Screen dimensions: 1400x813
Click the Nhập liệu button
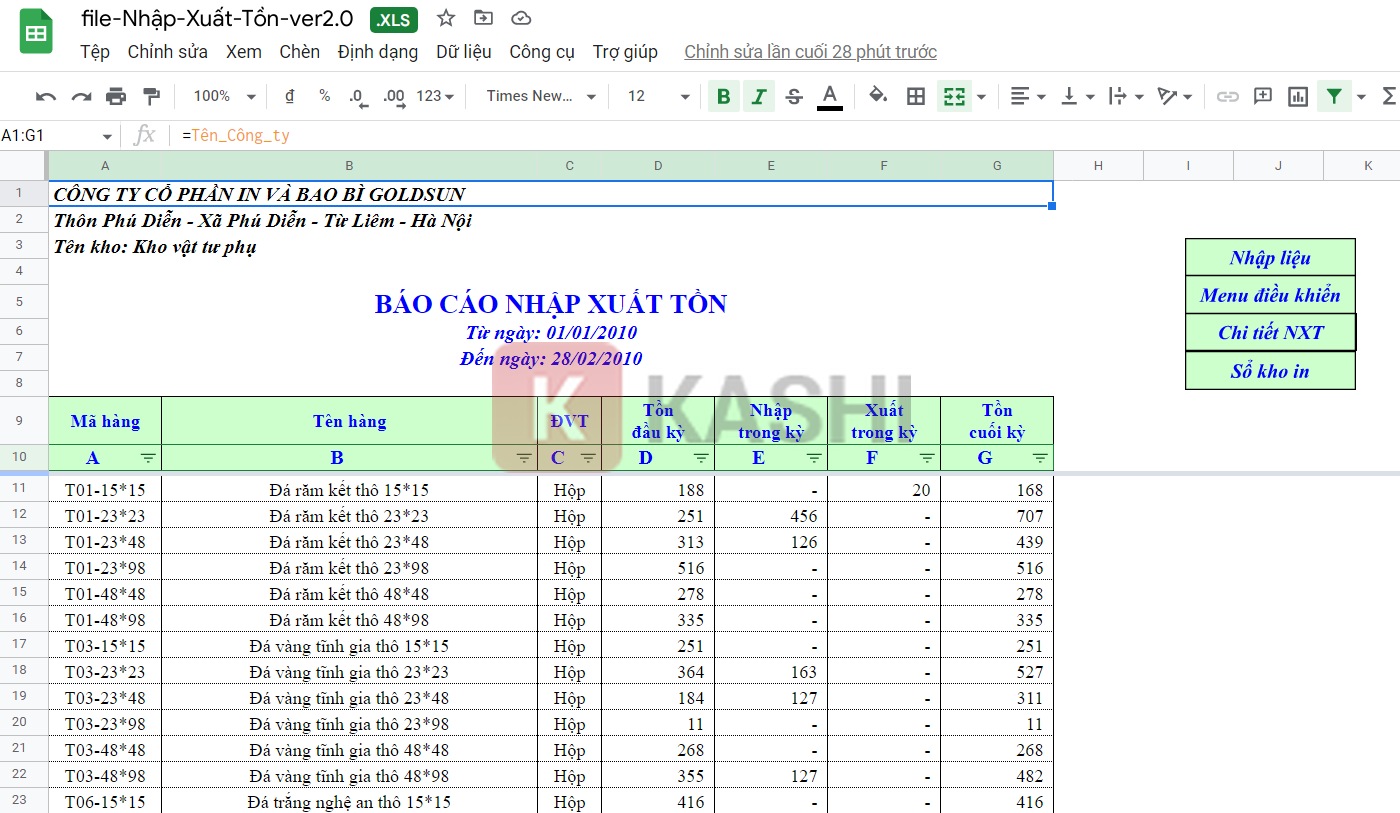(1270, 257)
